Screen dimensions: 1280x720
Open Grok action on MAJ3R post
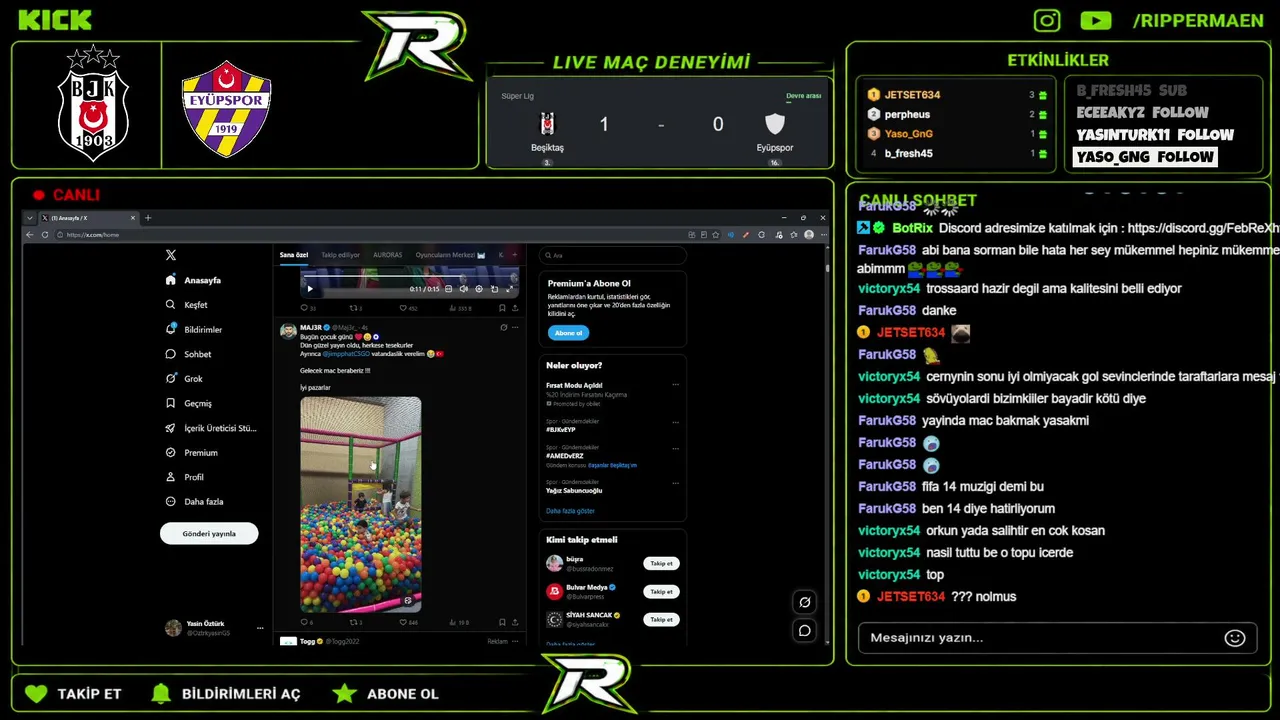[503, 327]
